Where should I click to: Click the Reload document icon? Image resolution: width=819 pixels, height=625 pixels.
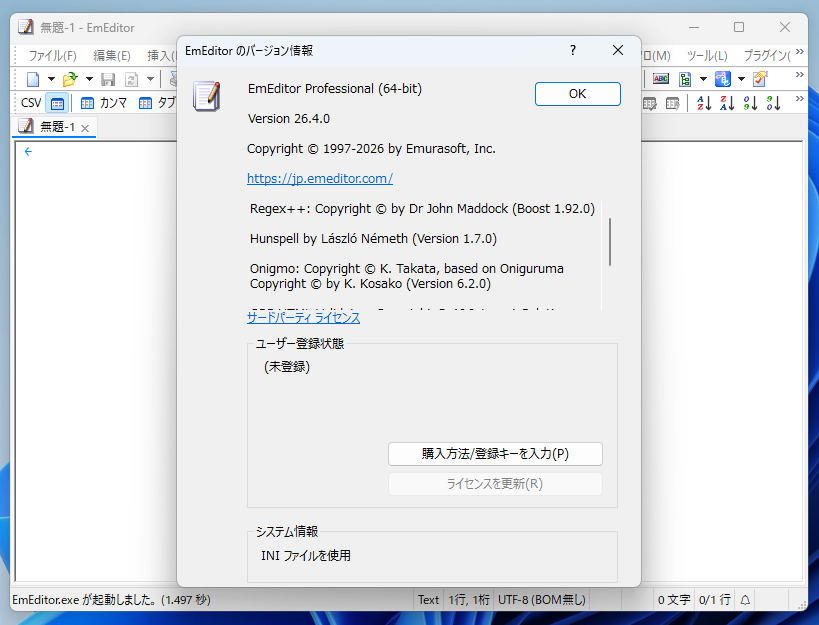[132, 79]
